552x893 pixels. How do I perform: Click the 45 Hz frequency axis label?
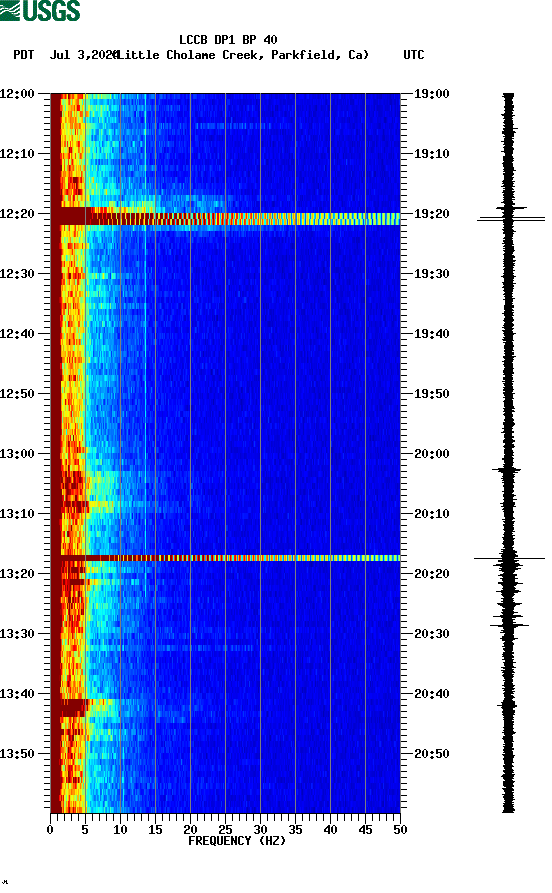365,830
